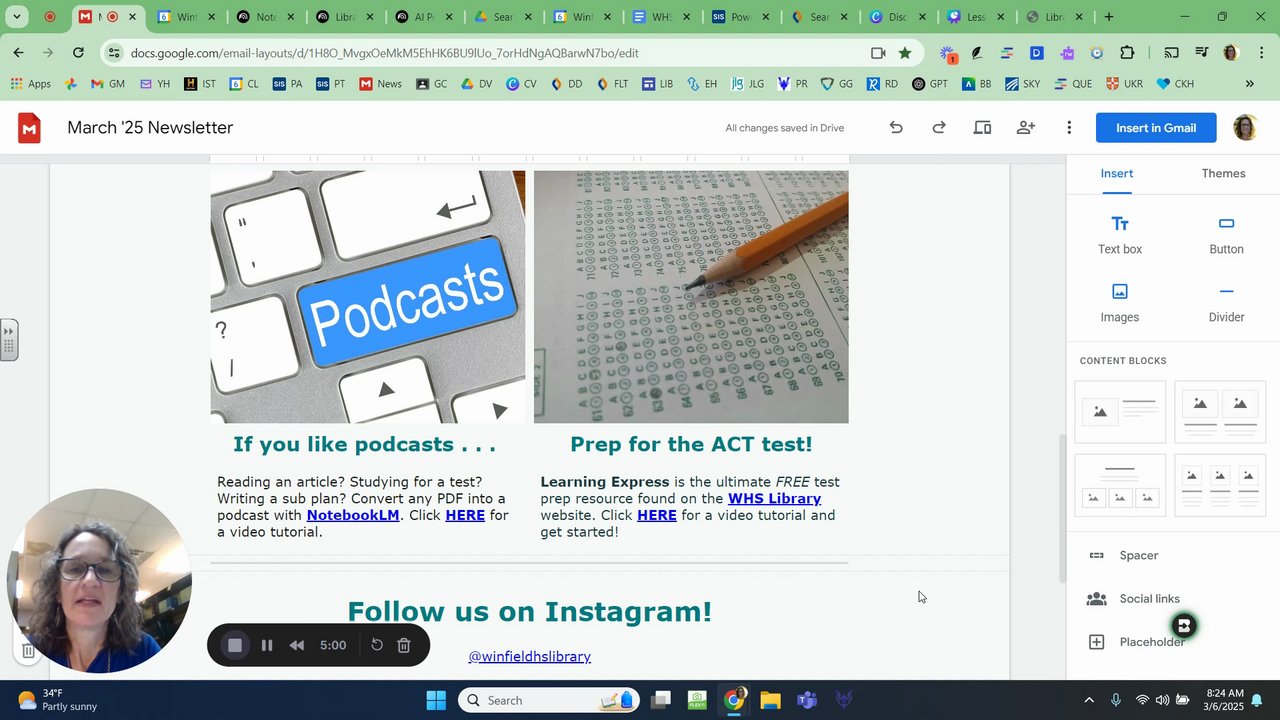
Task: Redo the last undone edit
Action: point(939,127)
